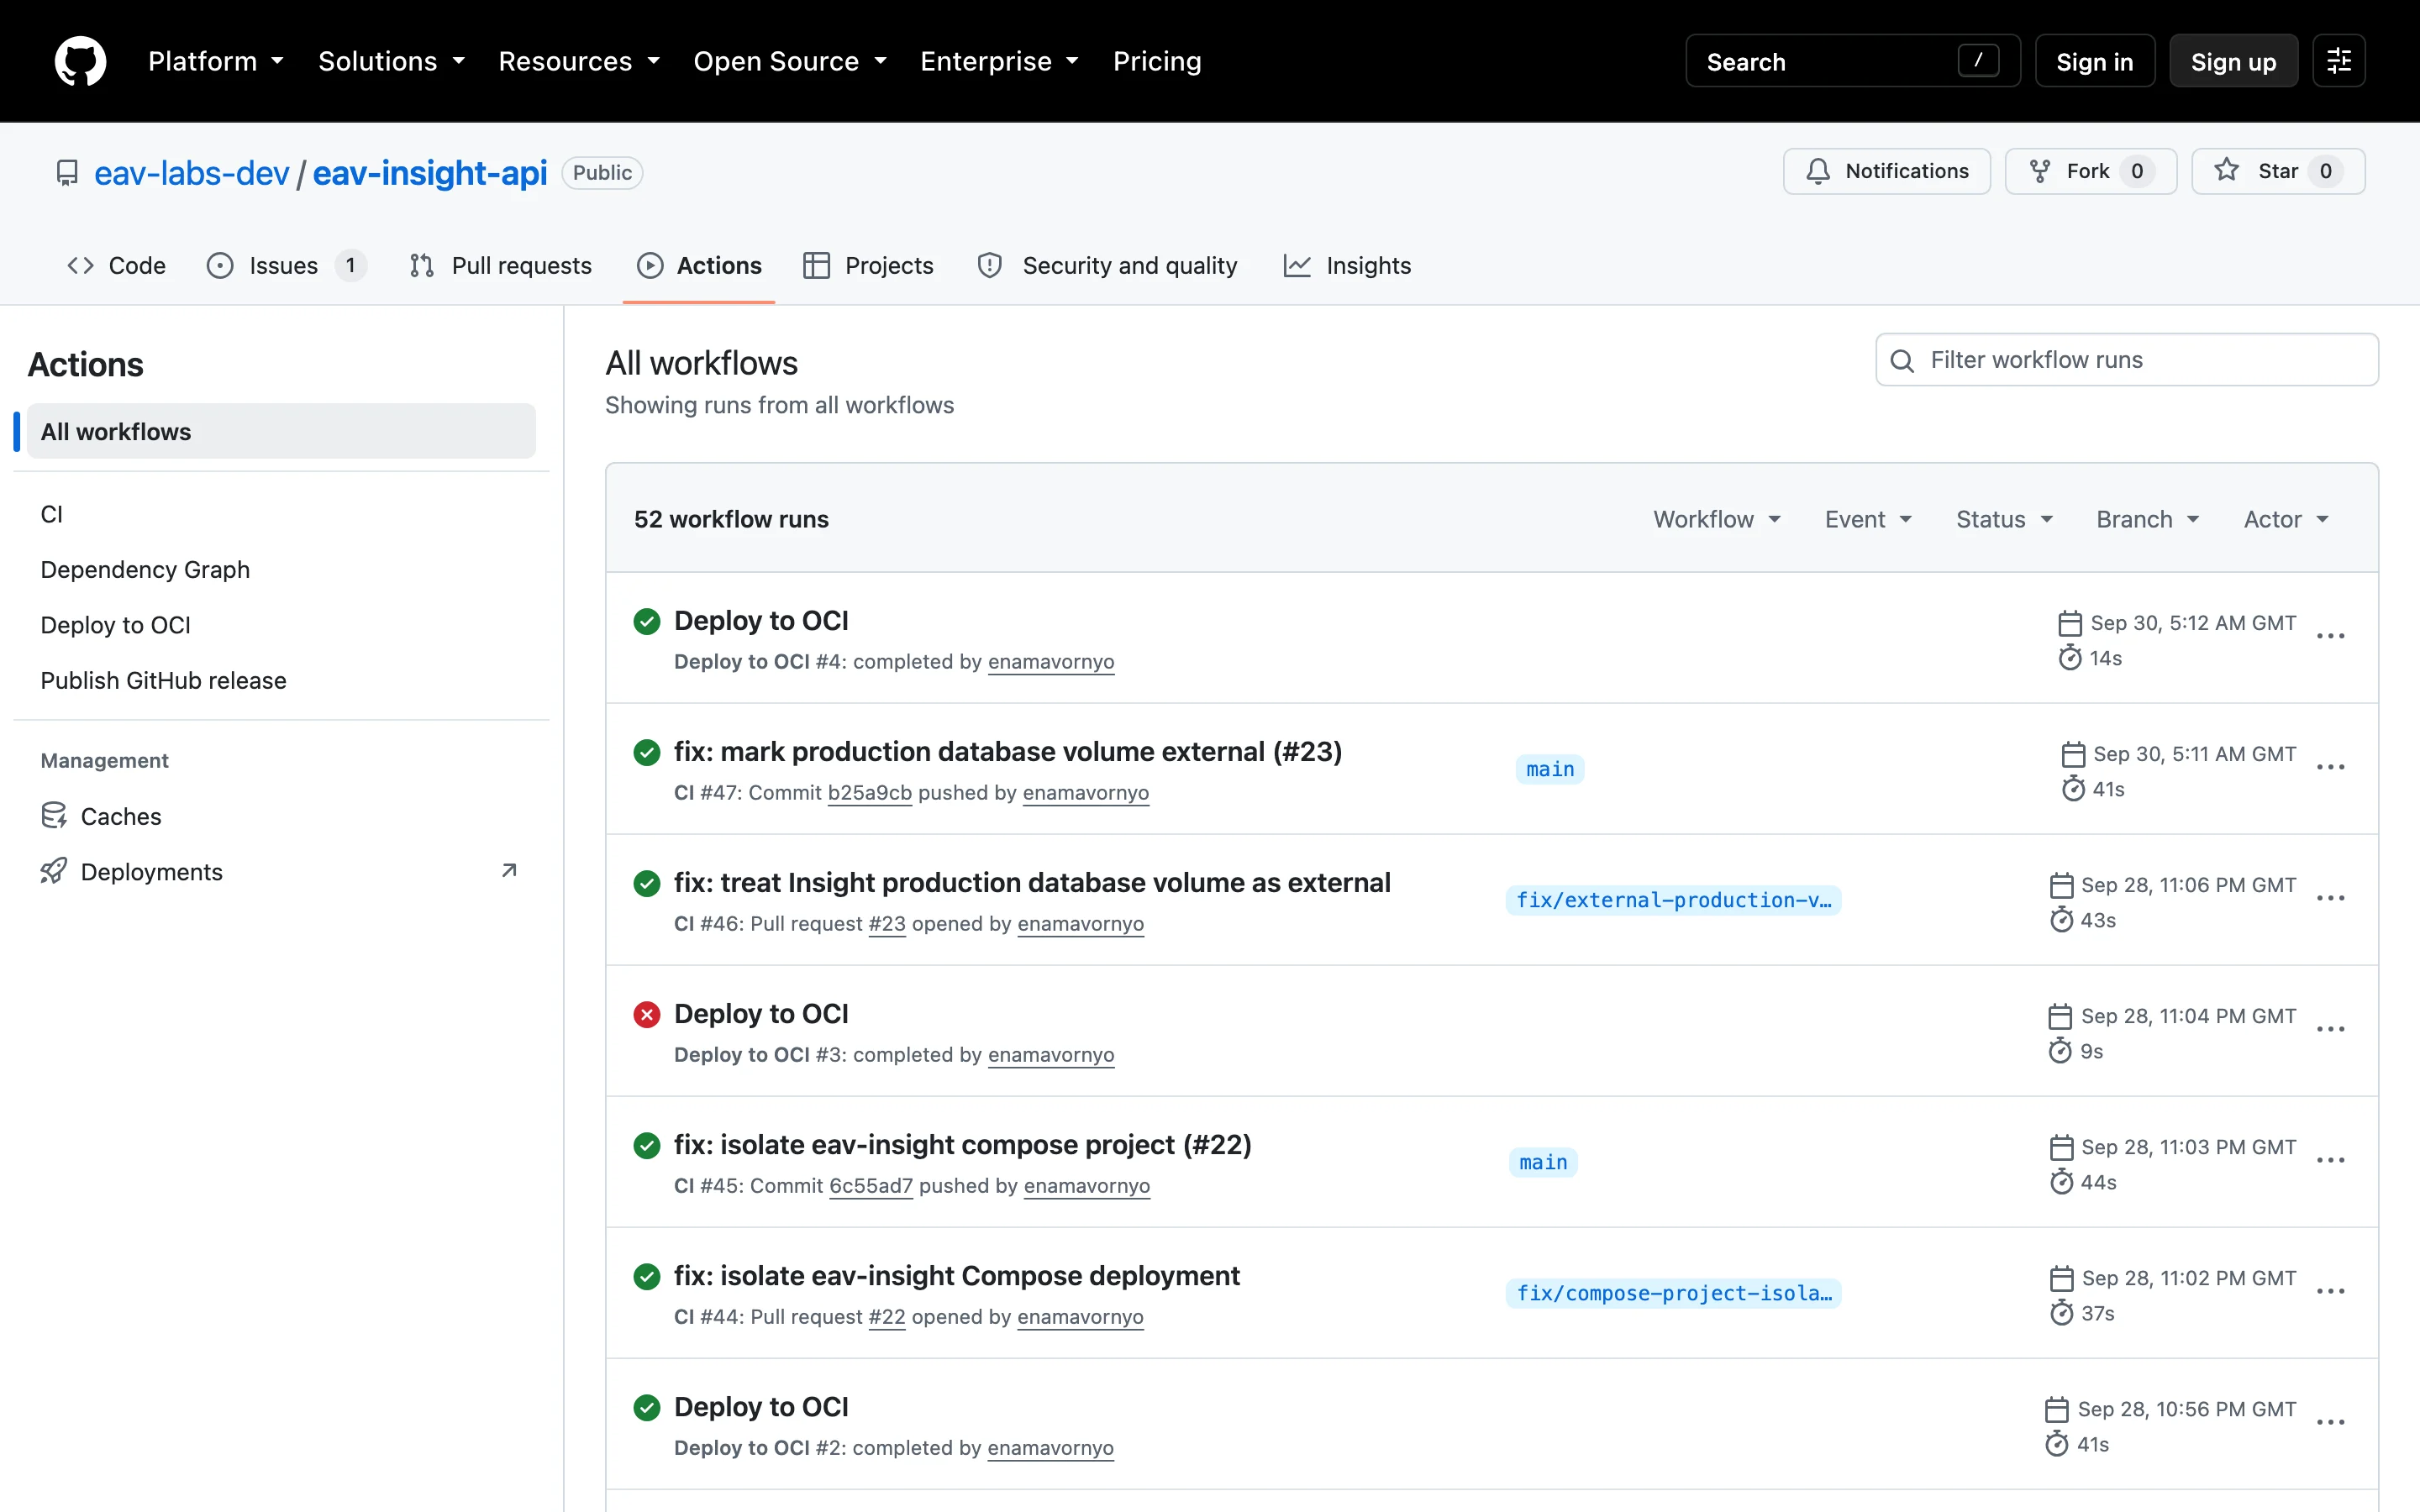The height and width of the screenshot is (1512, 2420).
Task: Fork the eav-insight-api repository
Action: (2091, 171)
